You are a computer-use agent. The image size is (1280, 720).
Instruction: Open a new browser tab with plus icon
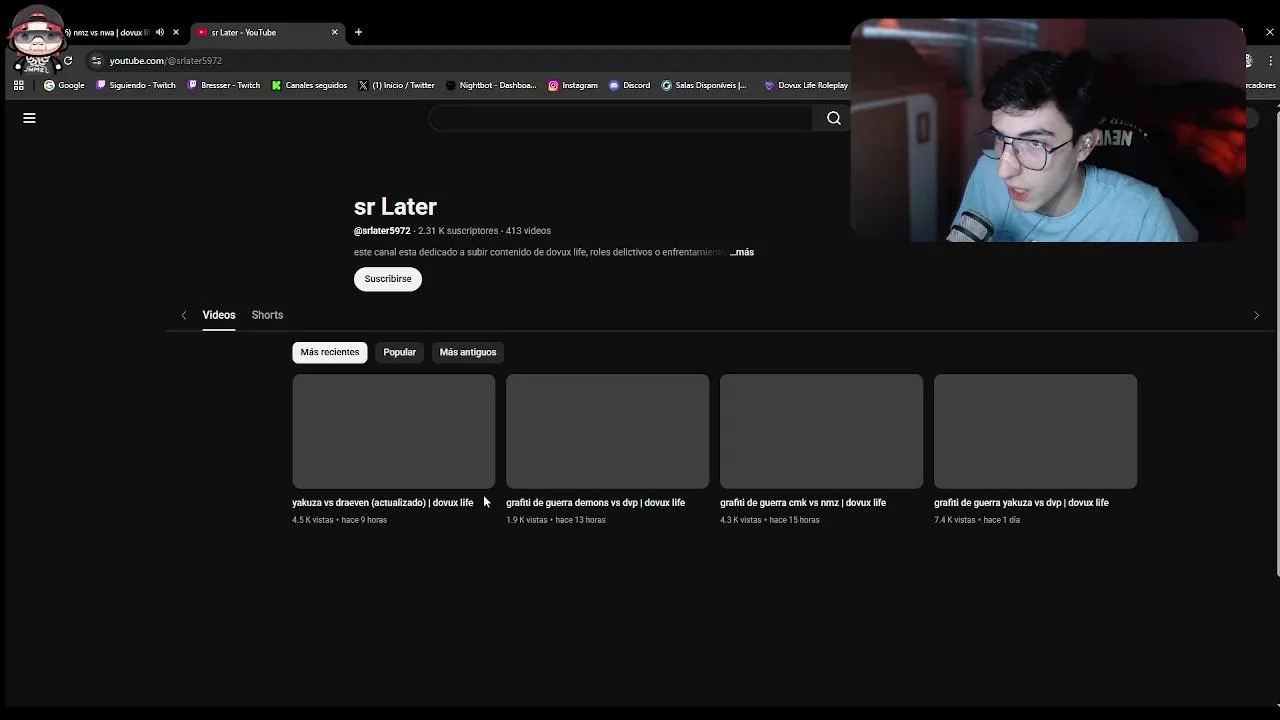click(x=358, y=32)
